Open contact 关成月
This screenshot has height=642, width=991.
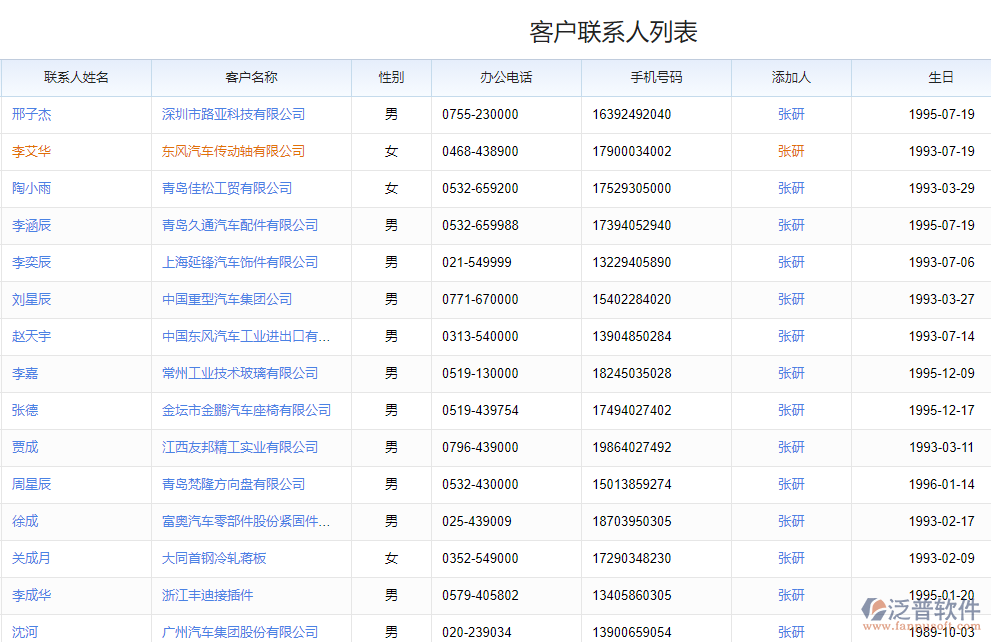coord(31,559)
